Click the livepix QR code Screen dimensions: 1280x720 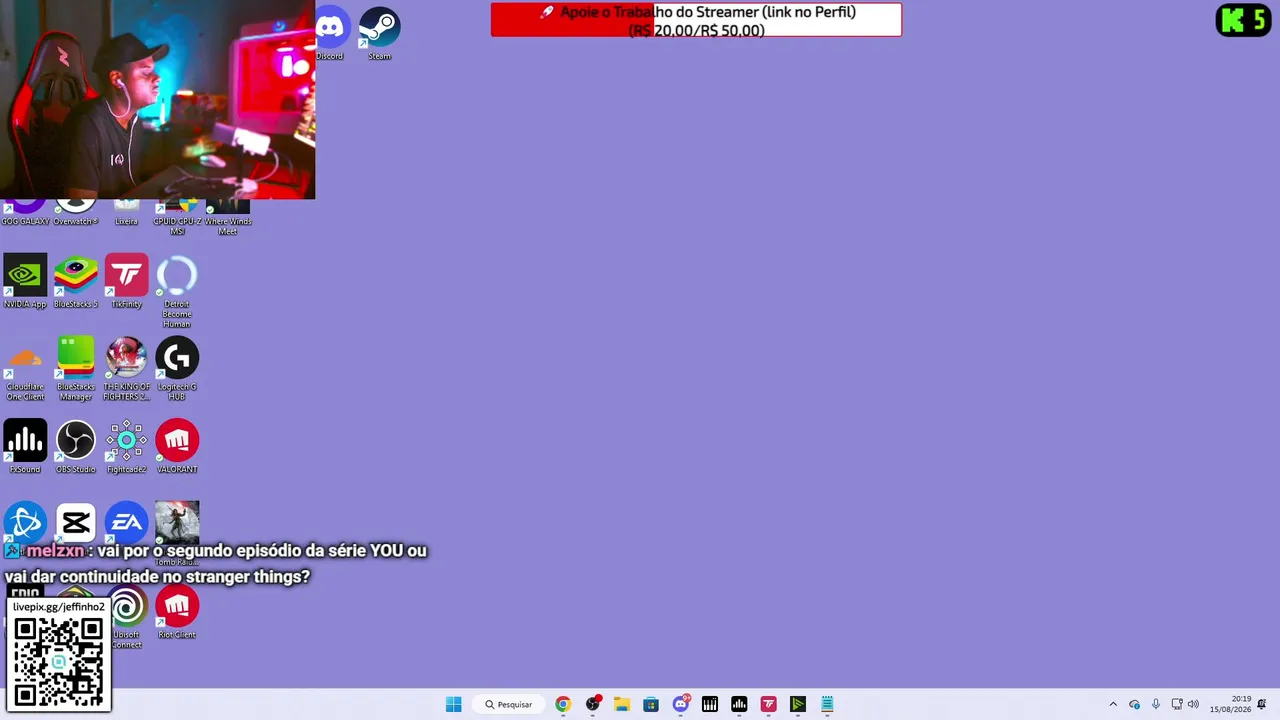tap(58, 662)
